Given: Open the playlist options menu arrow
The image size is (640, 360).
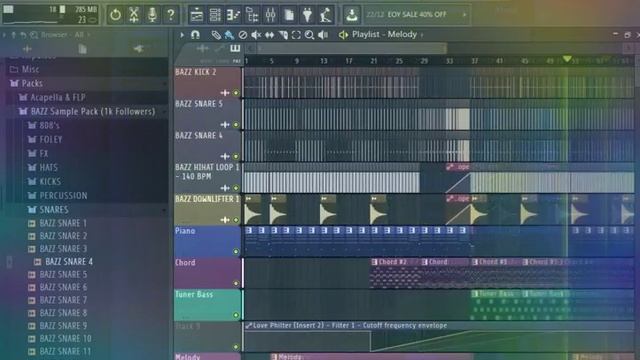Looking at the screenshot, I should 182,35.
